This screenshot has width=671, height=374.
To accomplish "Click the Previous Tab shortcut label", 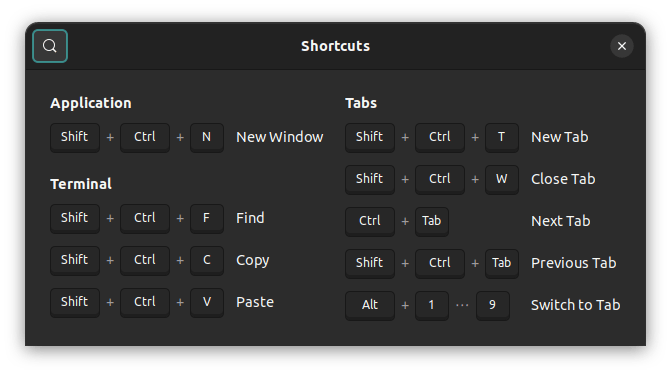I will coord(573,263).
